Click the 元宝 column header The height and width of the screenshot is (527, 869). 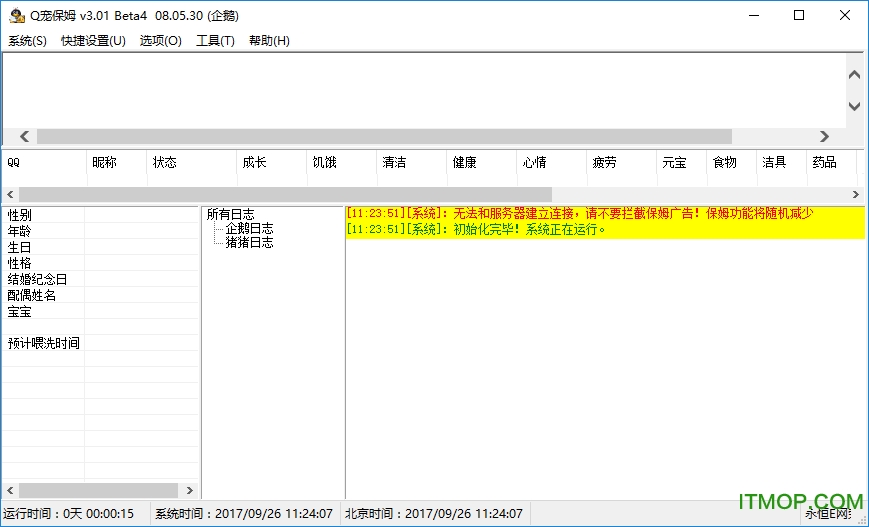click(x=681, y=162)
